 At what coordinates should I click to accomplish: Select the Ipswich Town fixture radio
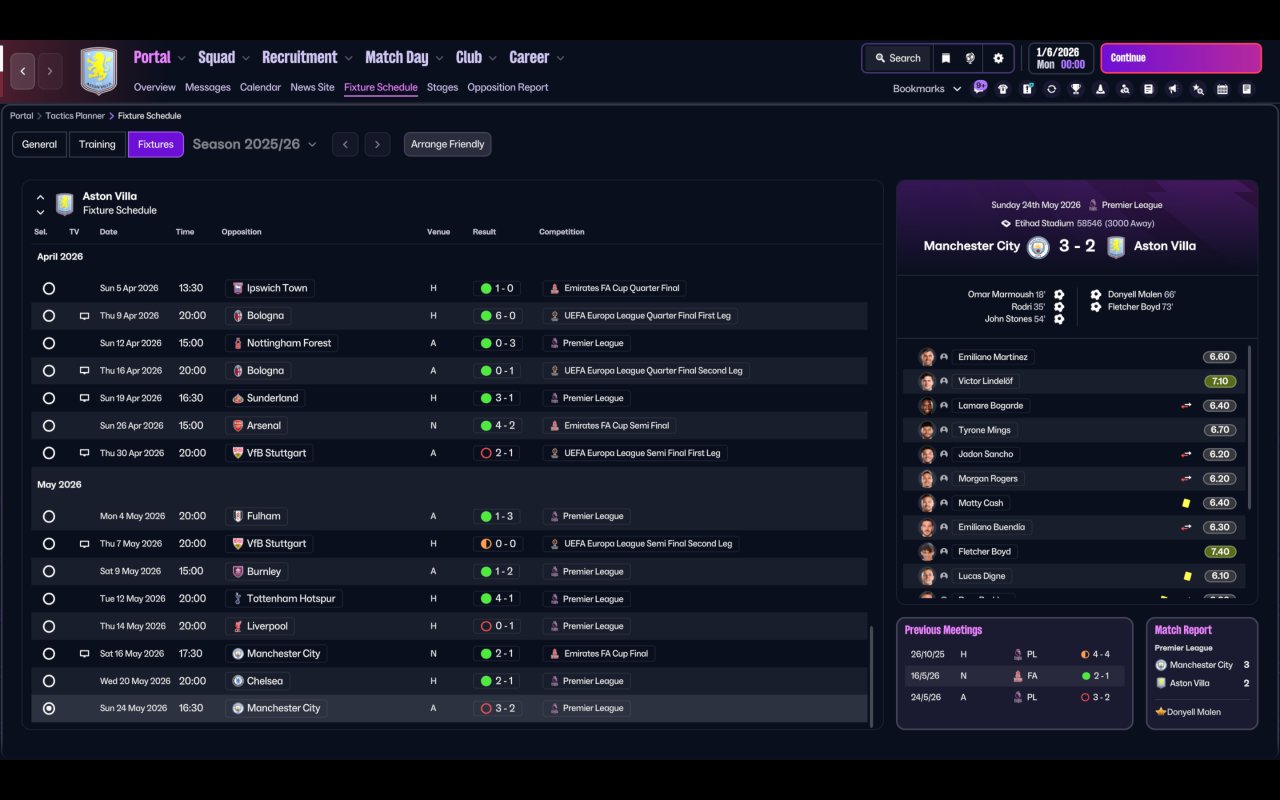click(x=49, y=289)
